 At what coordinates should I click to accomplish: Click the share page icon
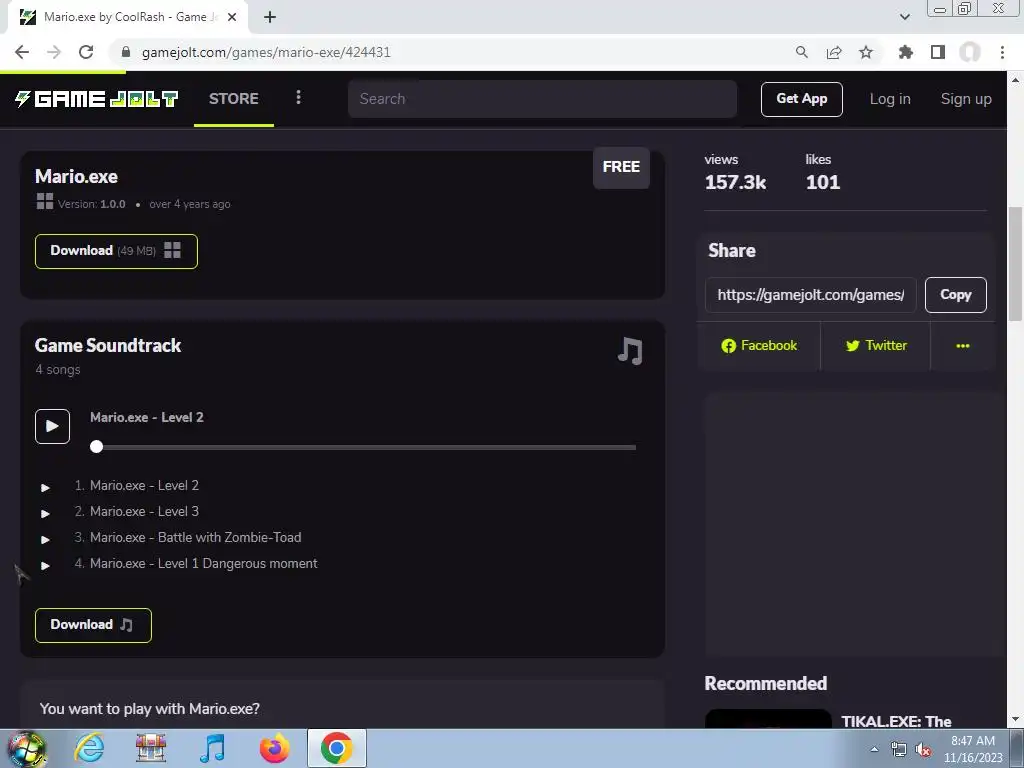834,52
